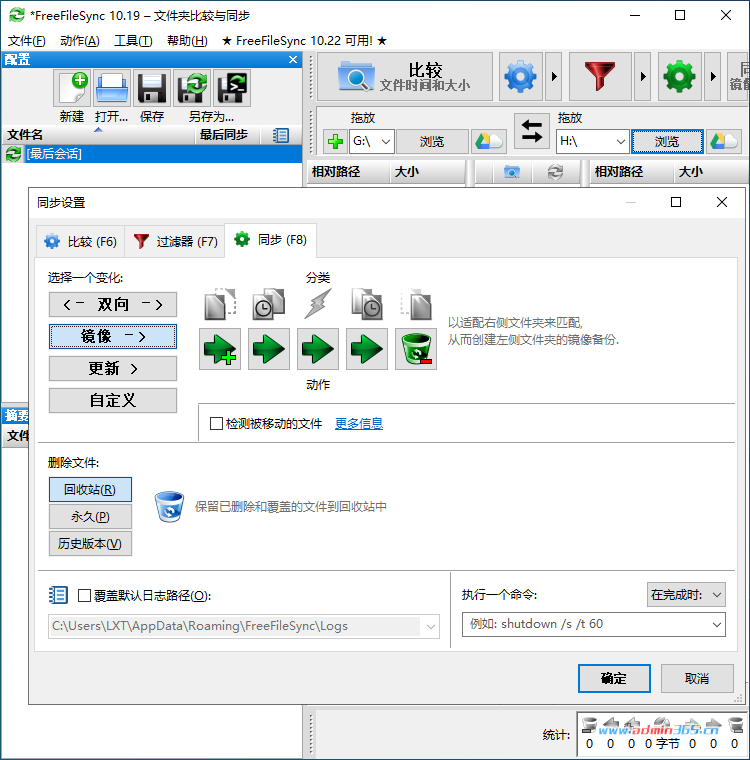Screen dimensions: 750x760
Task: Toggle action for right-newer files arrow
Action: (x=367, y=349)
